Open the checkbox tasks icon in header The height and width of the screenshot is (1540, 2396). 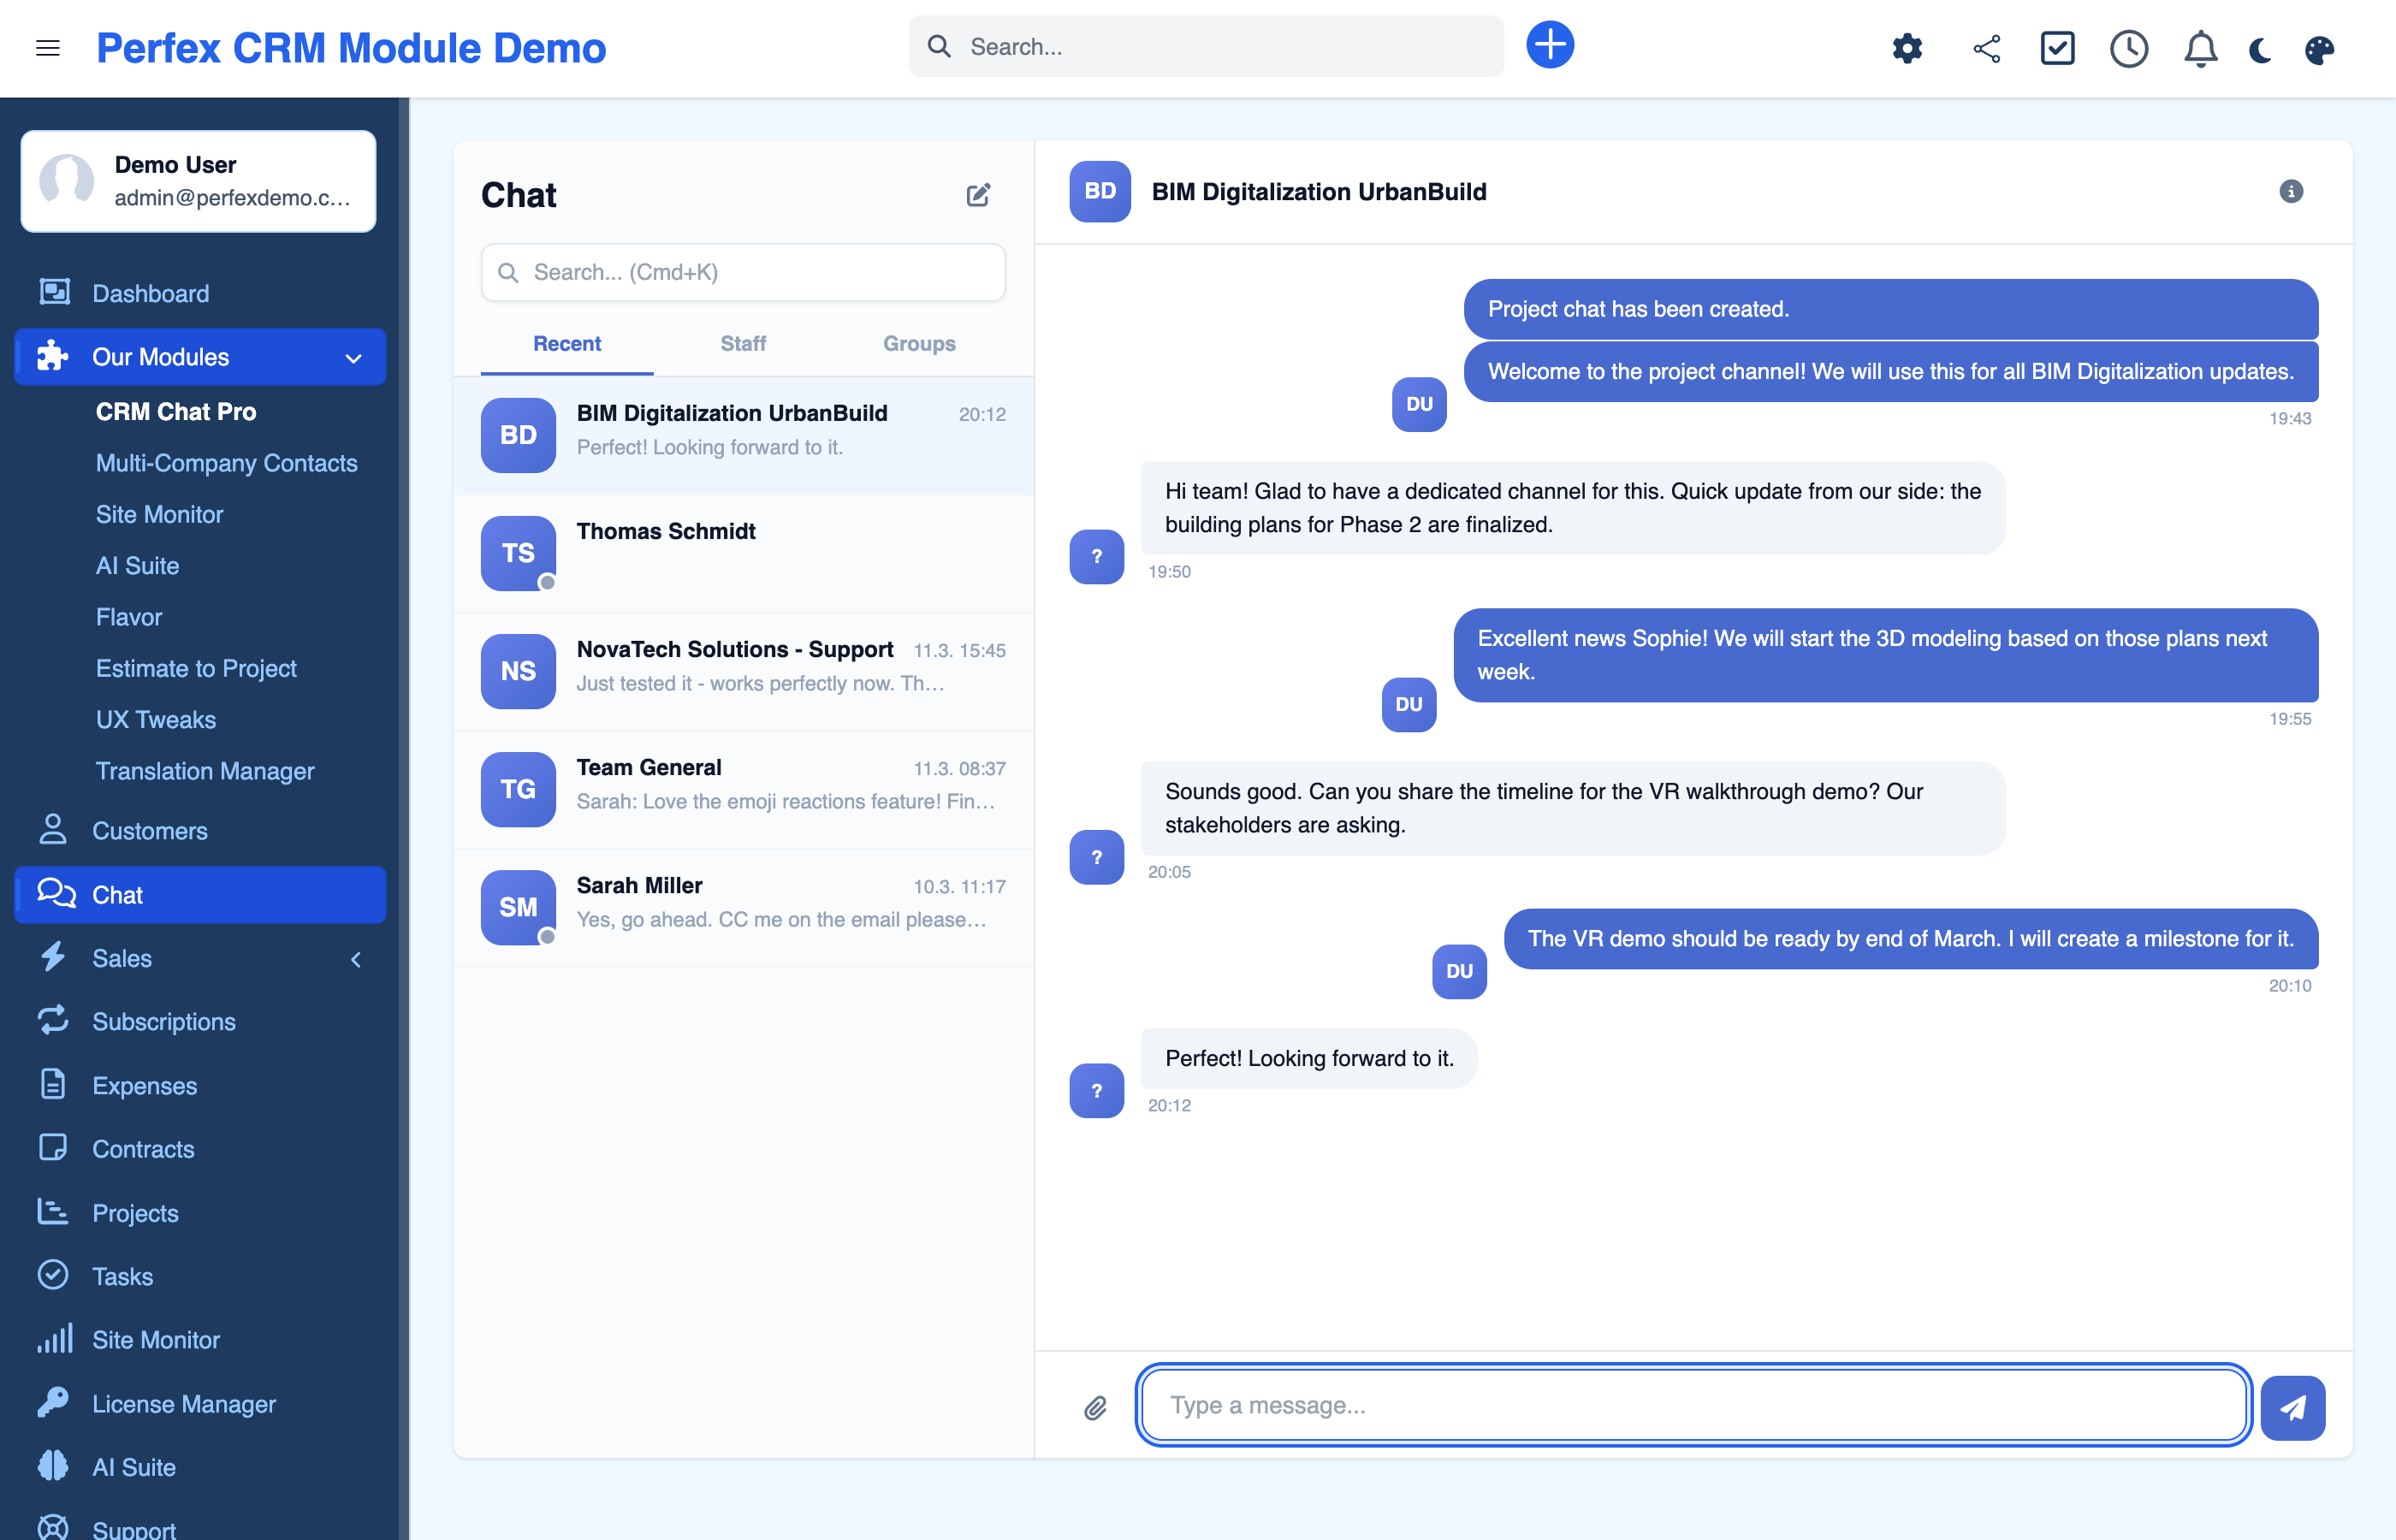click(x=2056, y=48)
